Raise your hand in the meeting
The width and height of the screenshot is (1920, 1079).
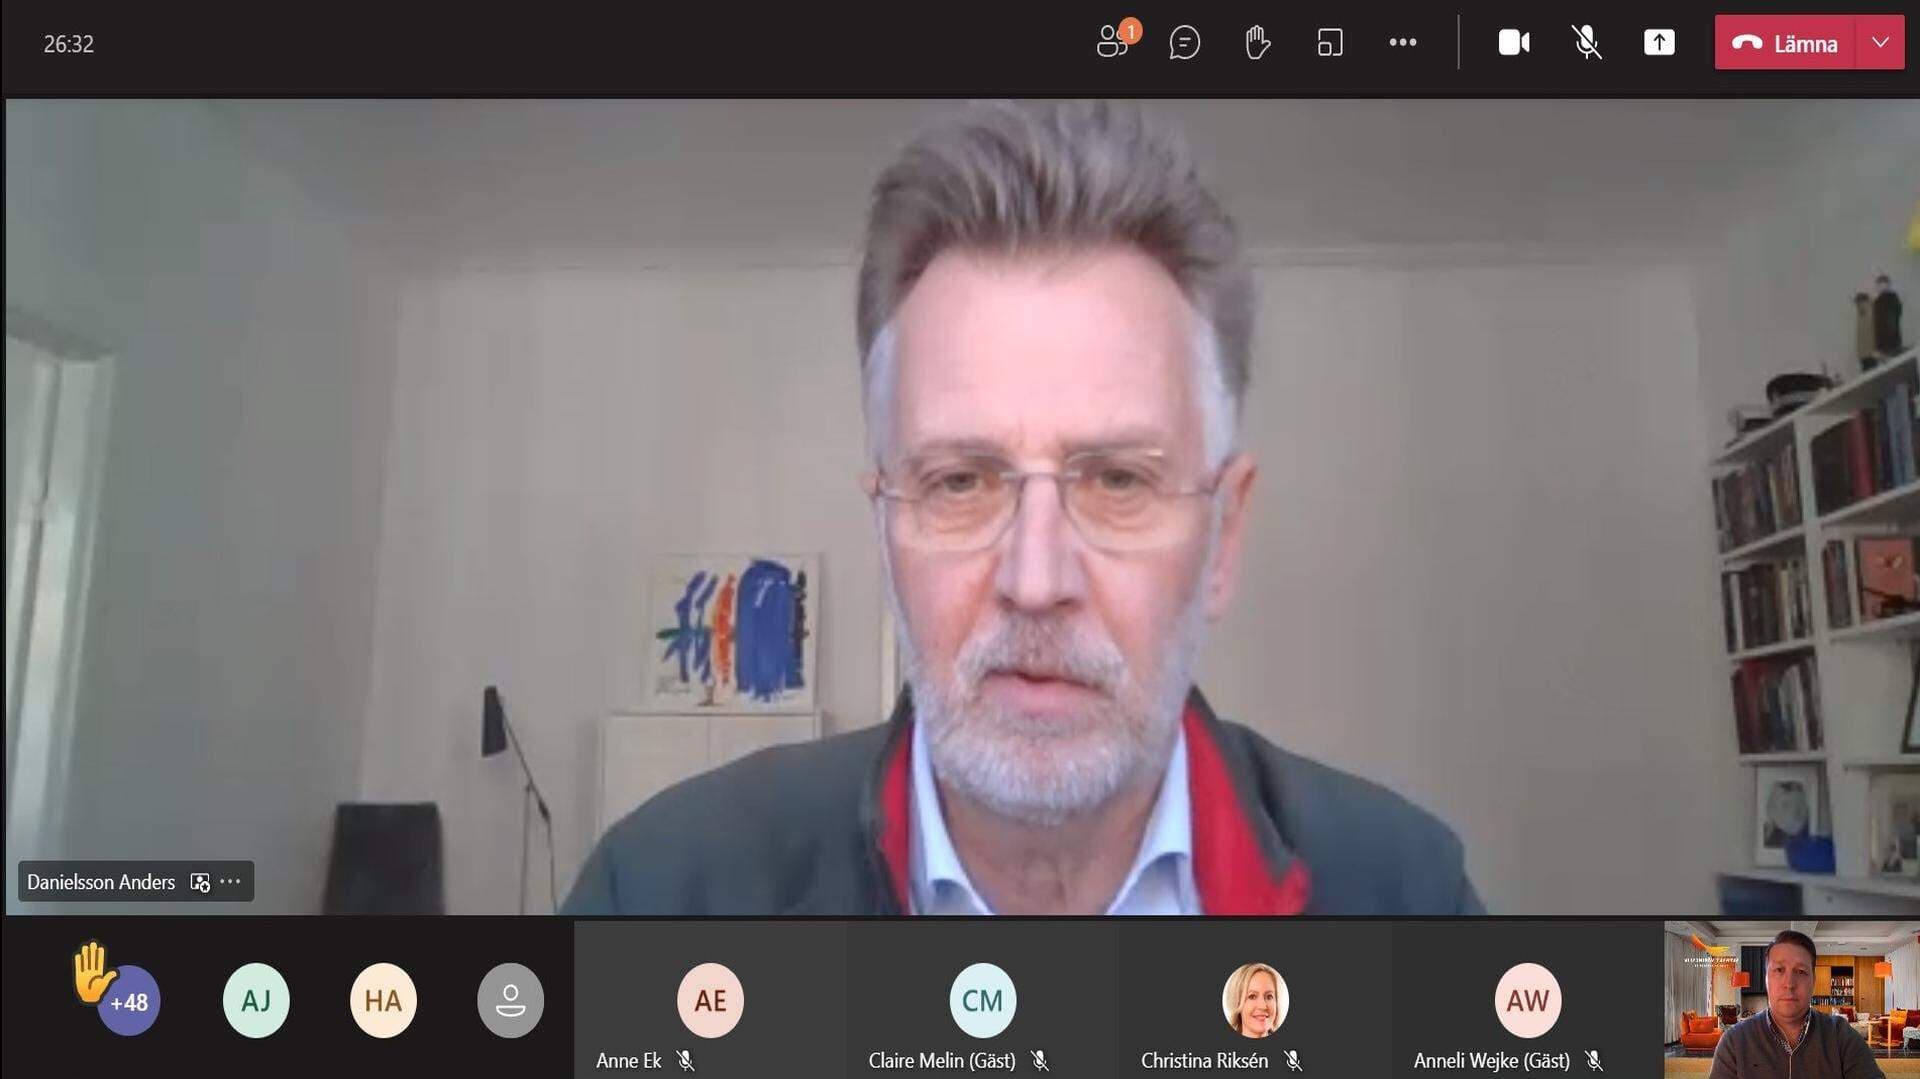click(1257, 43)
